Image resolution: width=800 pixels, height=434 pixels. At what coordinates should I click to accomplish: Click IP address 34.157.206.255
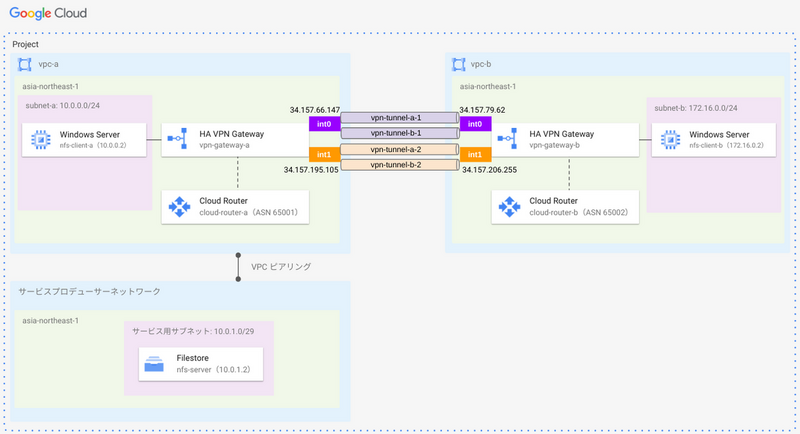[489, 170]
